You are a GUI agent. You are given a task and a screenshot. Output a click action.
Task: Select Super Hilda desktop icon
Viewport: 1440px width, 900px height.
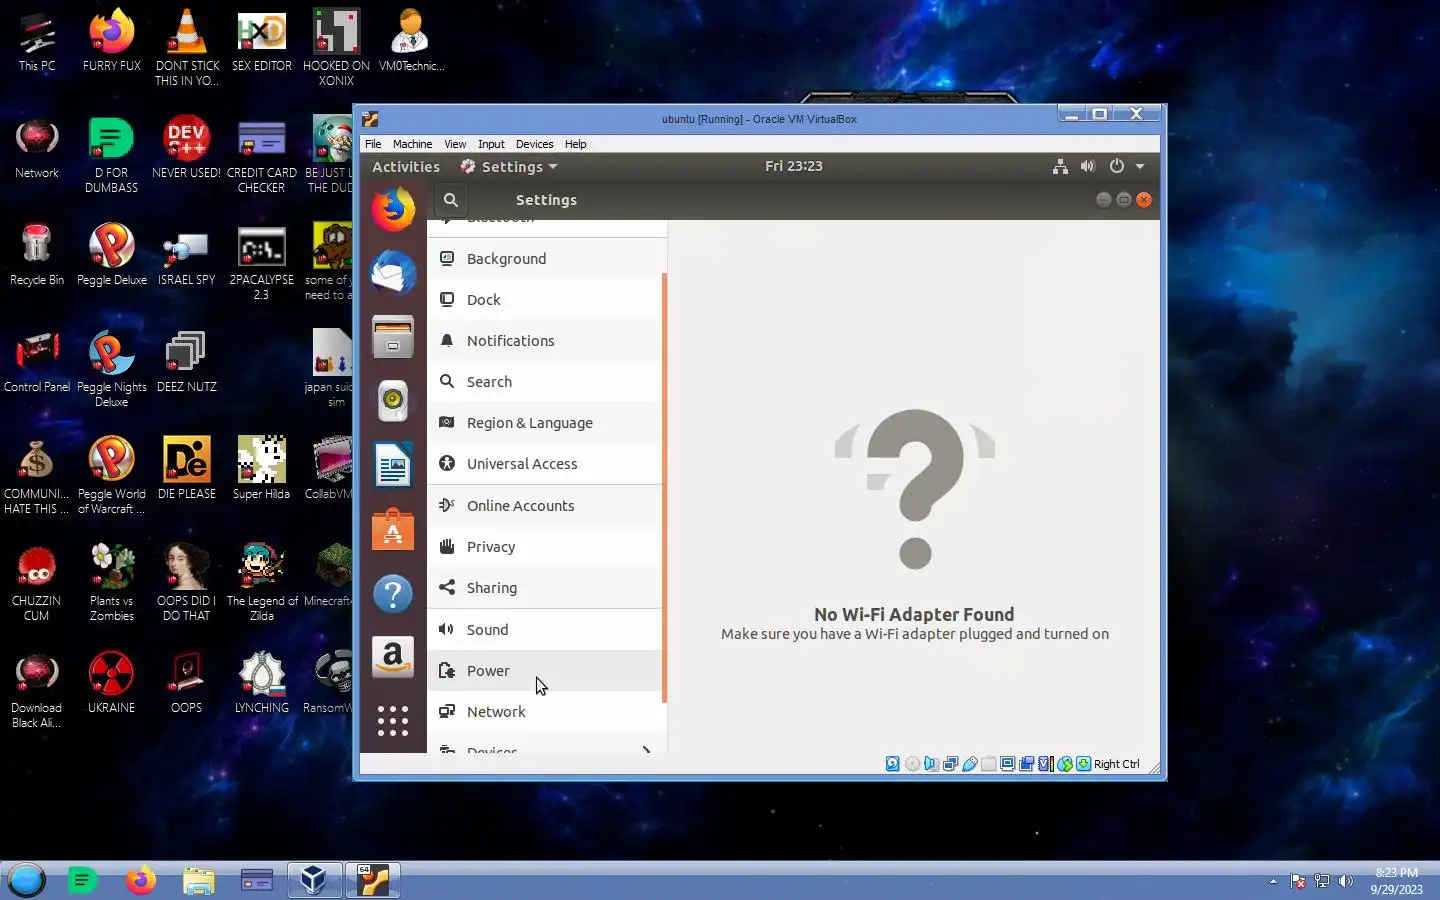coord(261,468)
